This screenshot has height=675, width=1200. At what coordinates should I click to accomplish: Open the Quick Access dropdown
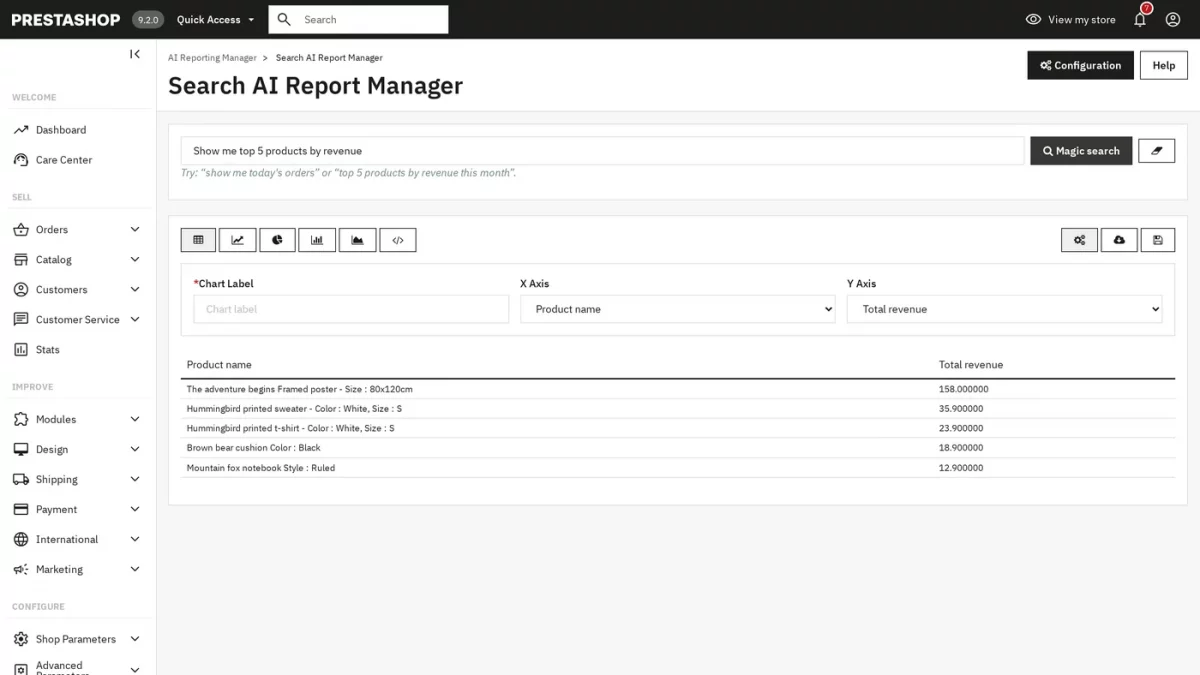pos(215,19)
